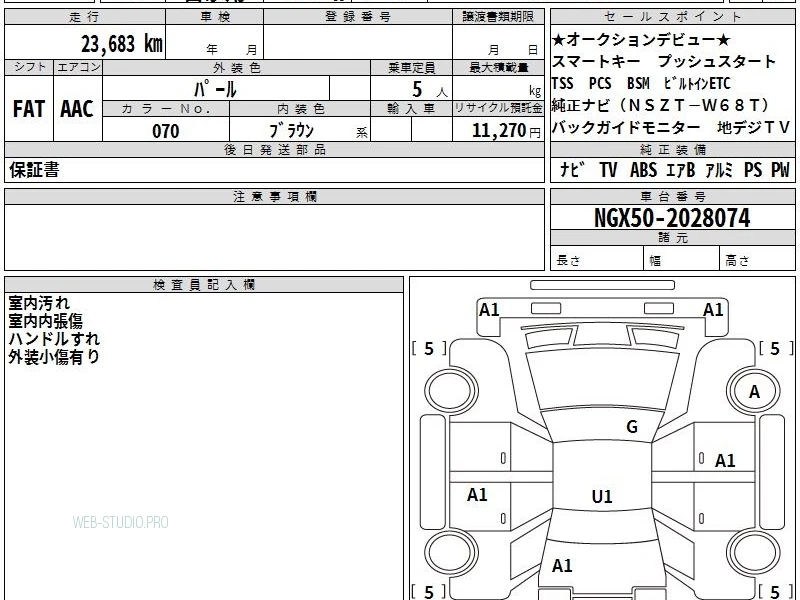Select chassis number NGX50-2028074
The image size is (800, 600).
pyautogui.click(x=672, y=218)
